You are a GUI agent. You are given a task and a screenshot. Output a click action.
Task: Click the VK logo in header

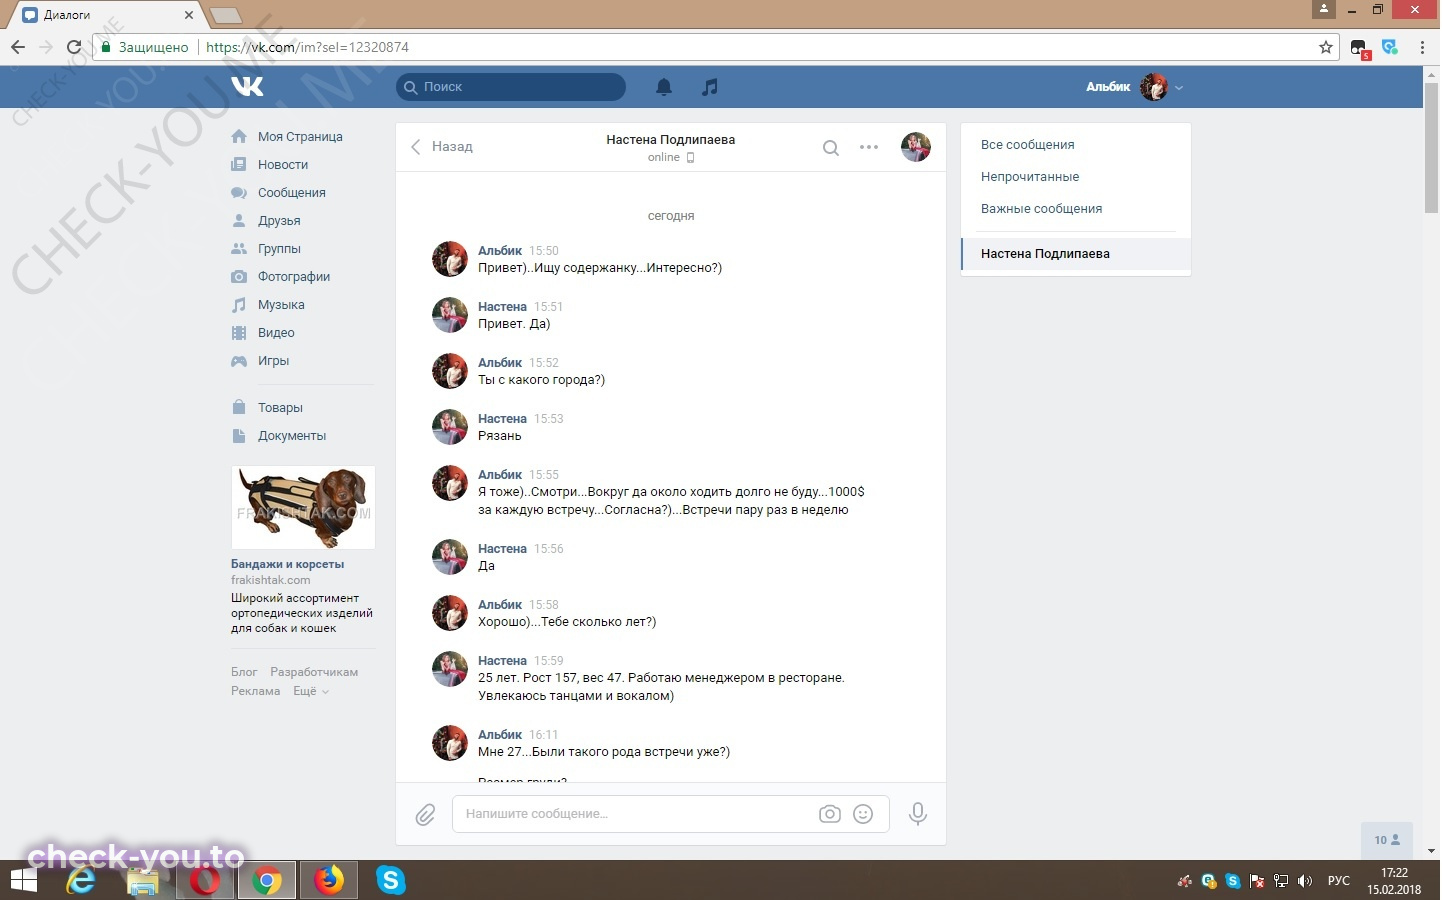247,87
